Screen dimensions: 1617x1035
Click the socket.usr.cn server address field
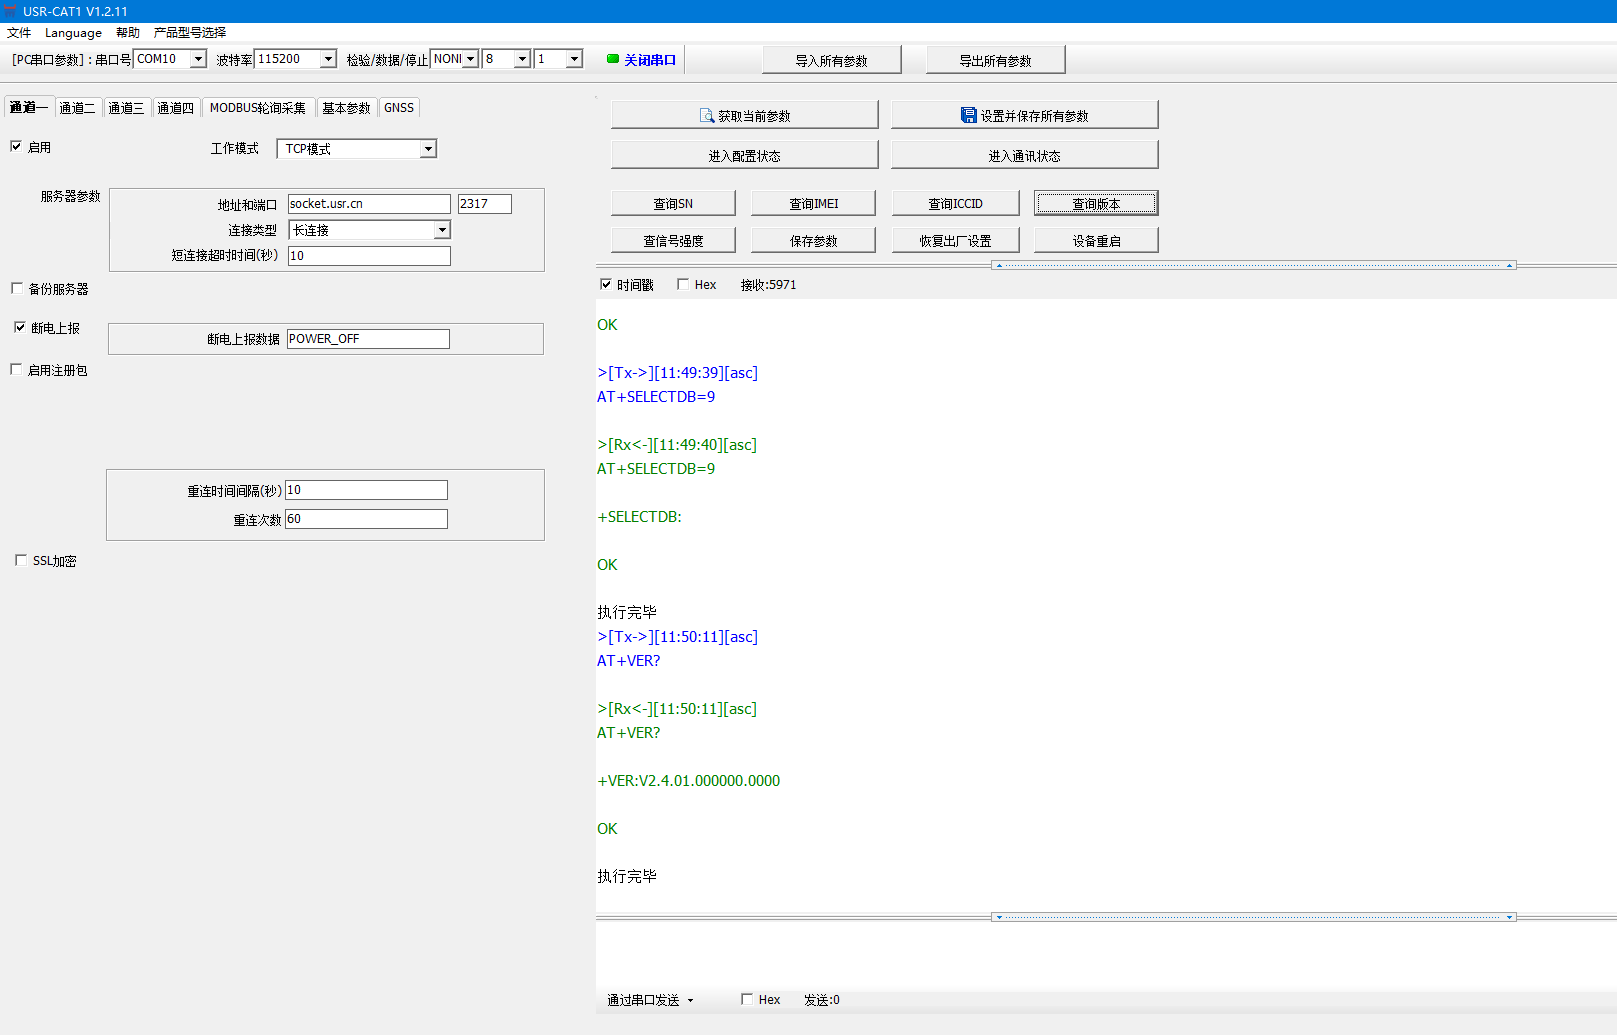[x=368, y=204]
